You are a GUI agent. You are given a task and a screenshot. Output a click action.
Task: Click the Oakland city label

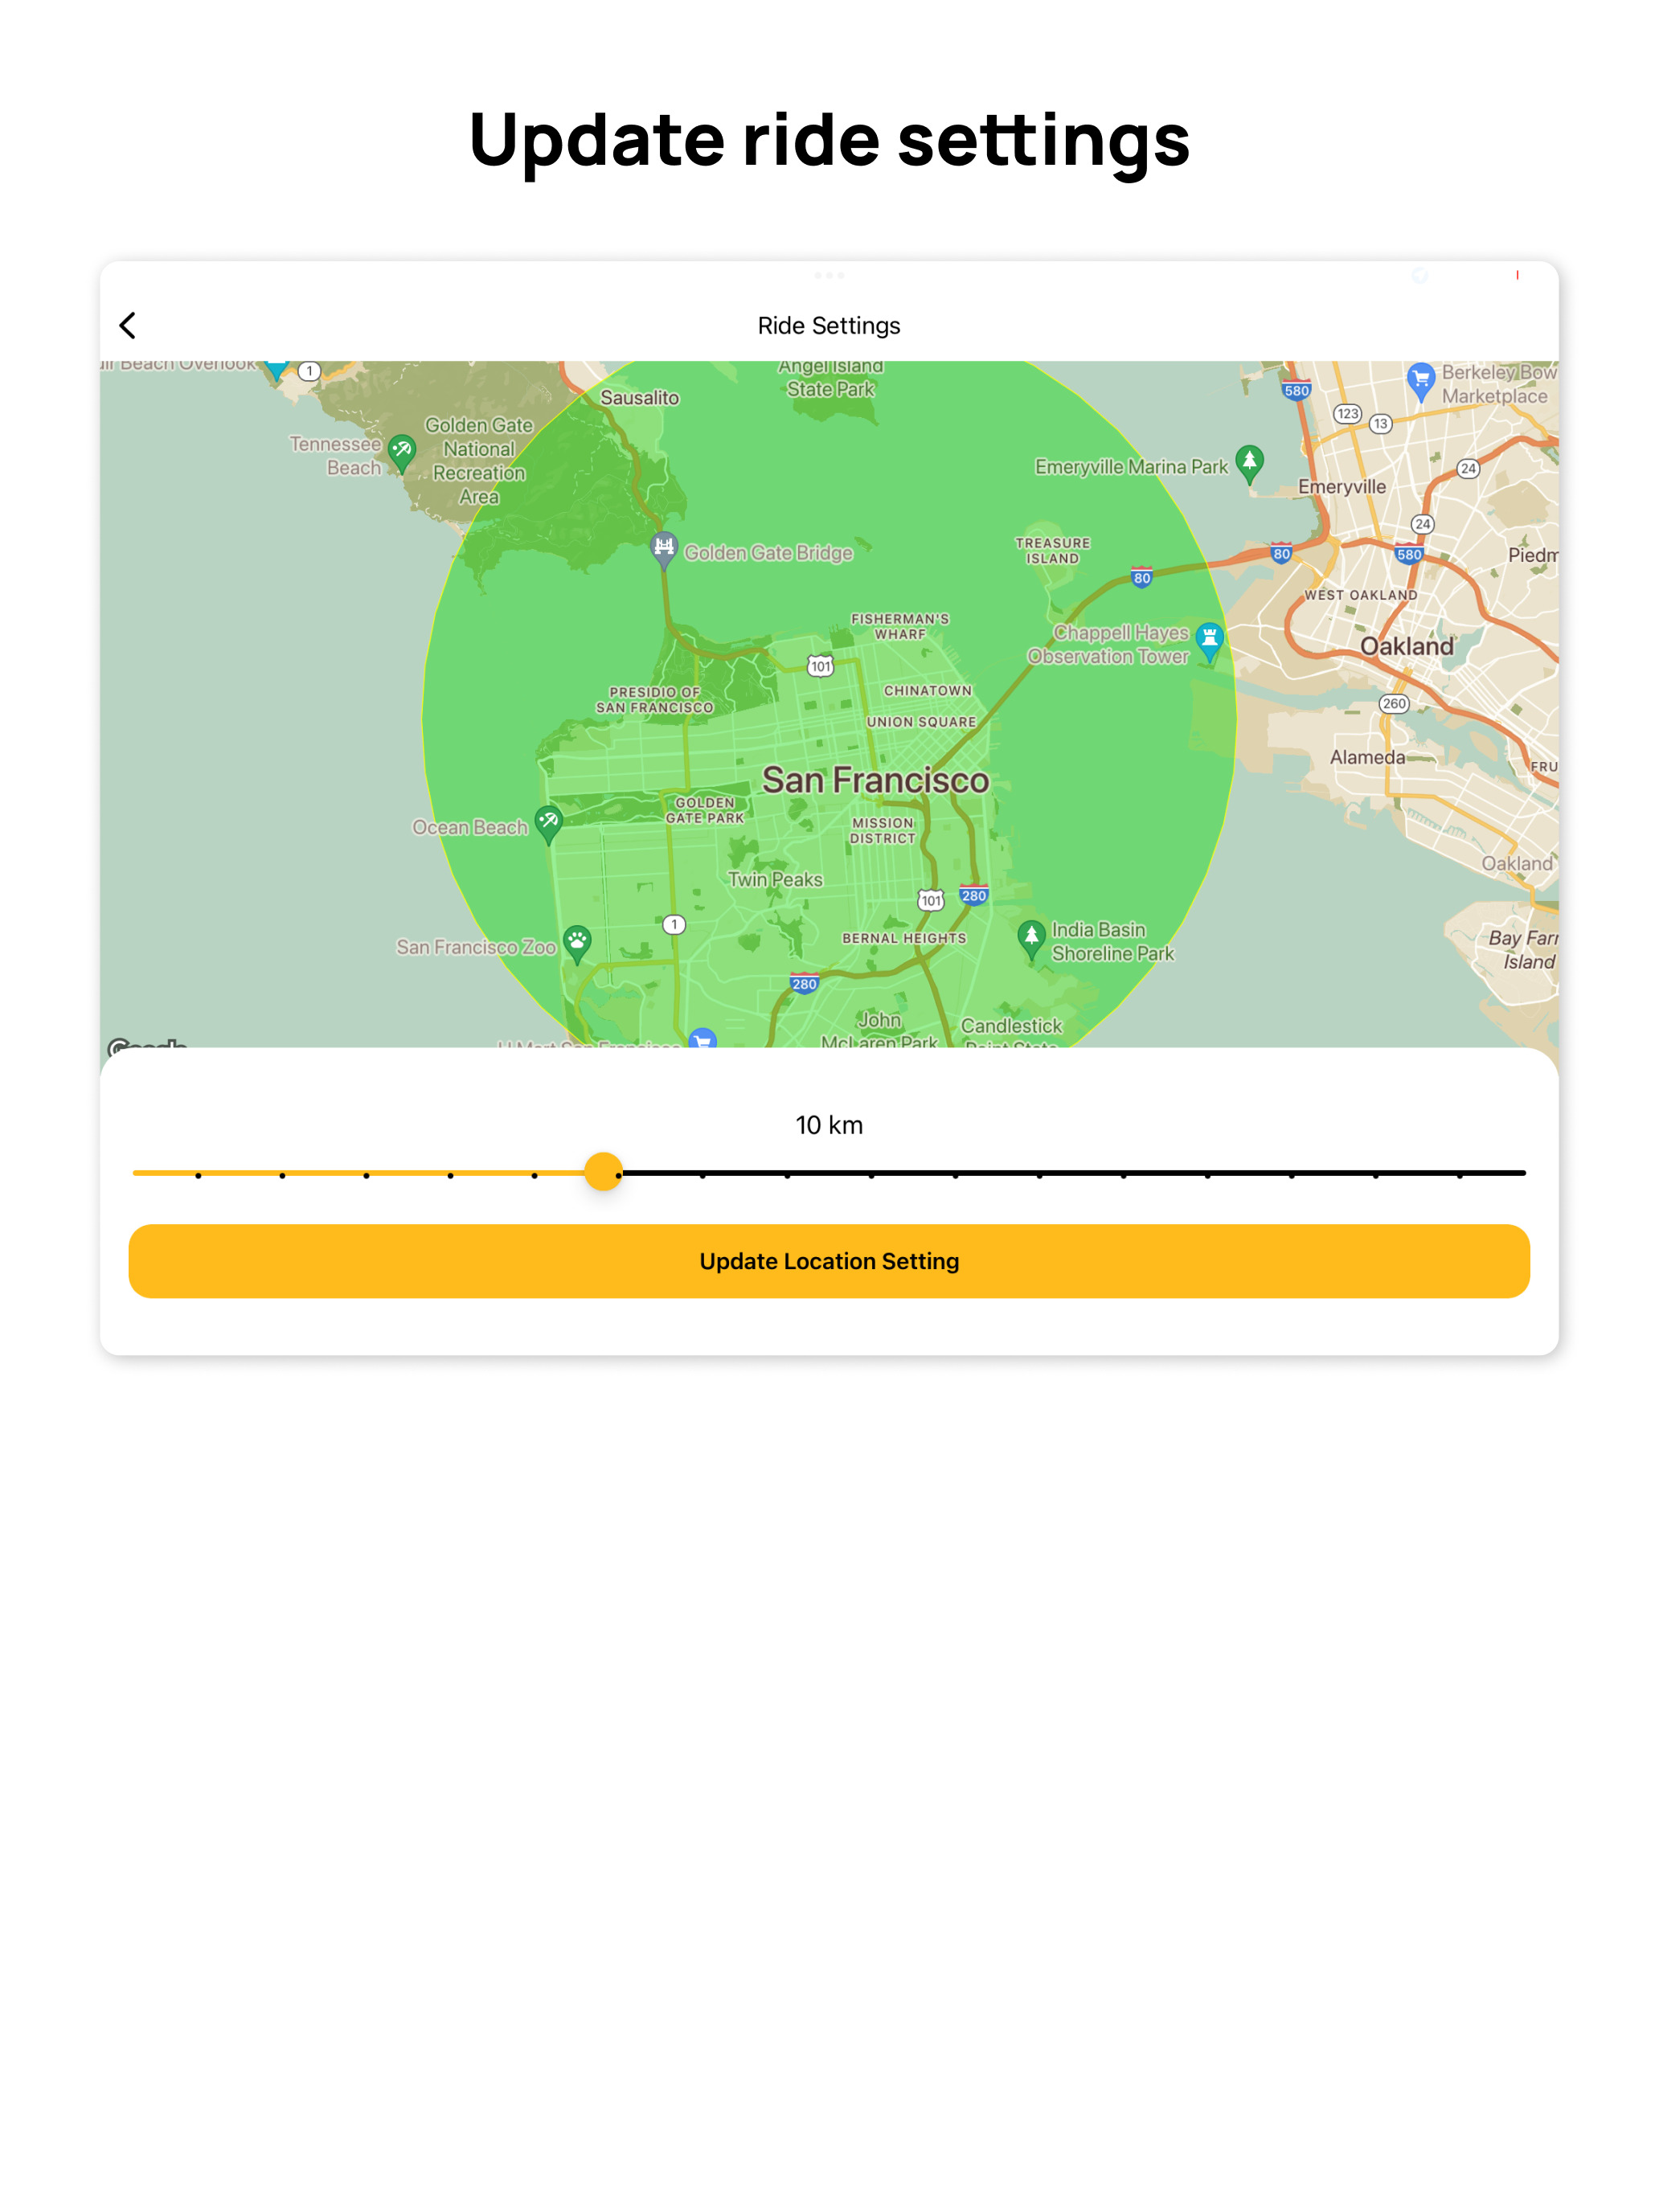click(x=1406, y=646)
